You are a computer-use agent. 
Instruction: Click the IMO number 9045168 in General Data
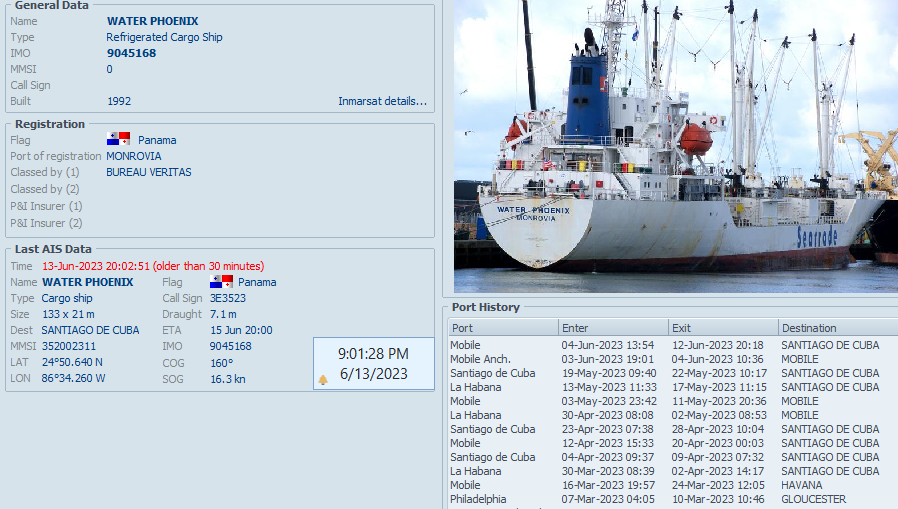(x=131, y=53)
